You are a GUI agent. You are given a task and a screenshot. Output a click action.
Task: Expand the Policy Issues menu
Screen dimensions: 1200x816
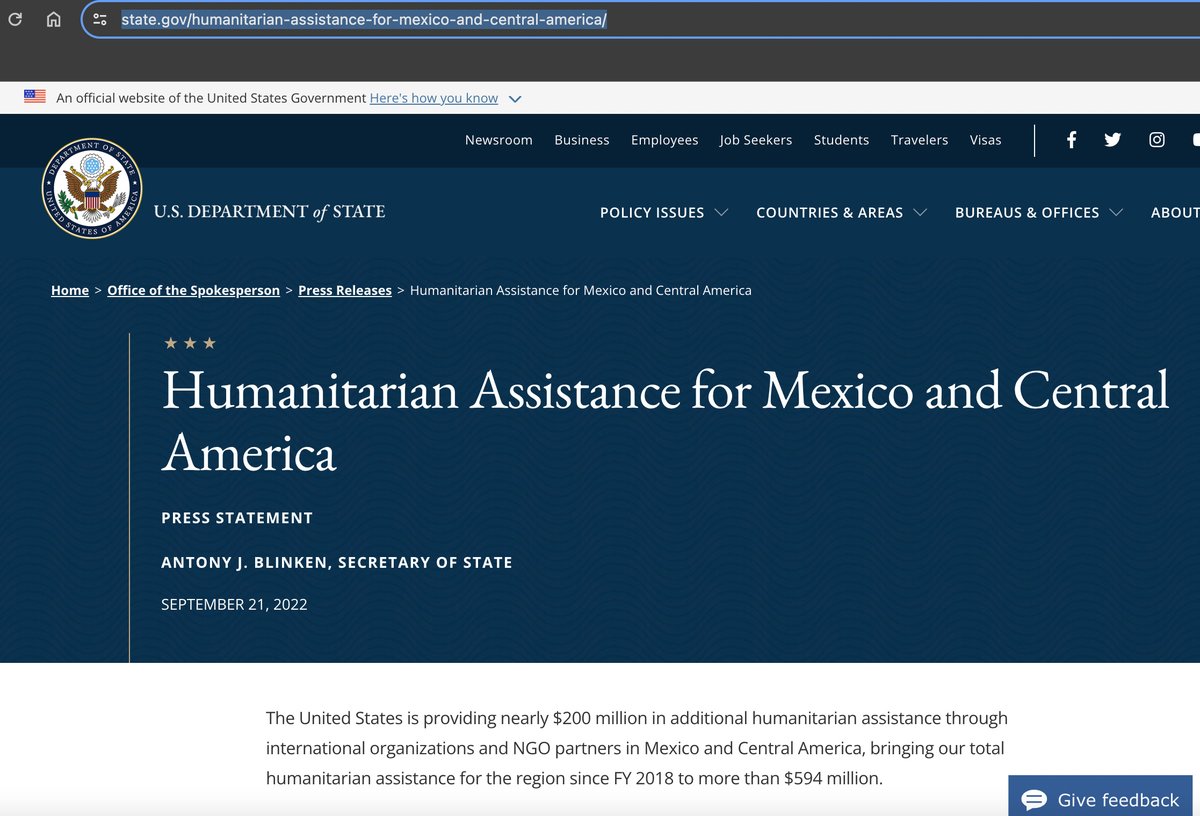(x=664, y=212)
